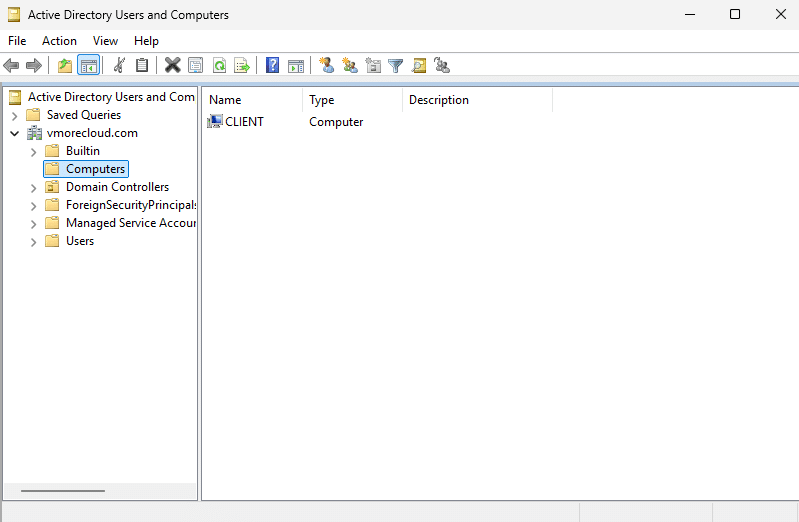Viewport: 799px width, 522px height.
Task: Select the CLIENT computer object
Action: (244, 122)
